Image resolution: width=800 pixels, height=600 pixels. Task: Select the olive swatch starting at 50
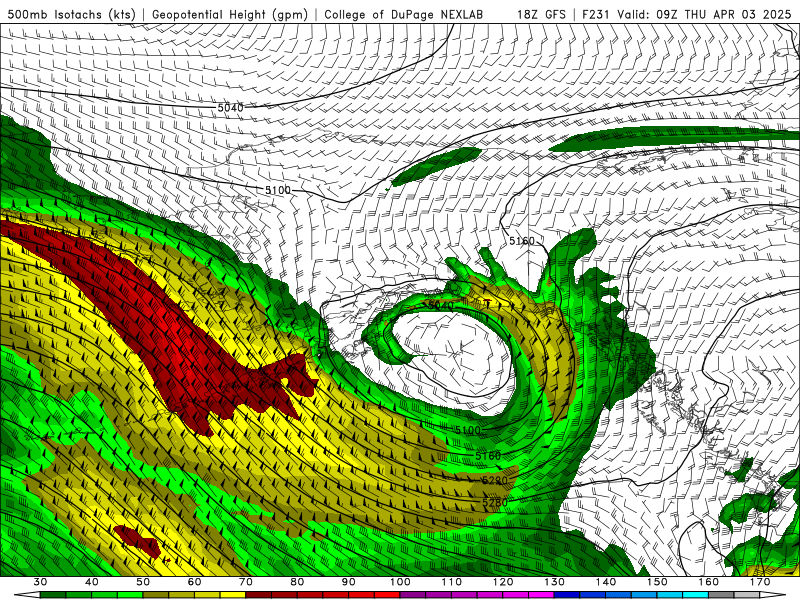156,594
